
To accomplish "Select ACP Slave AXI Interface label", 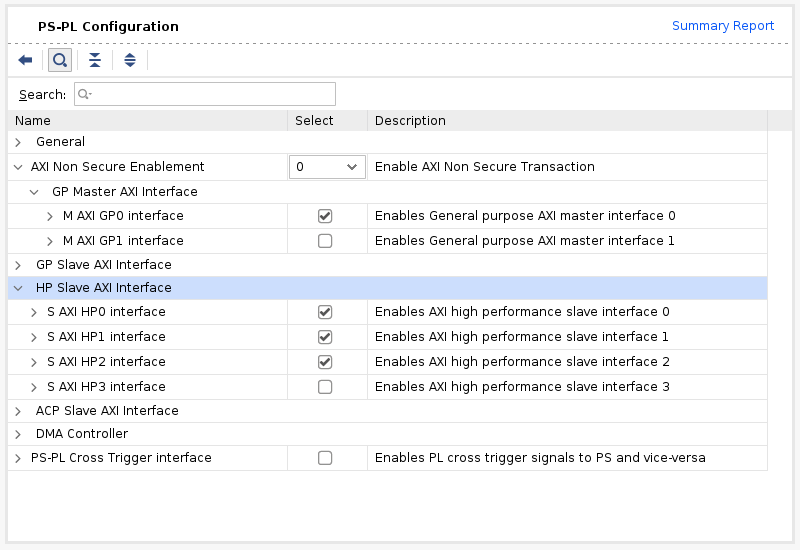I will tap(107, 410).
